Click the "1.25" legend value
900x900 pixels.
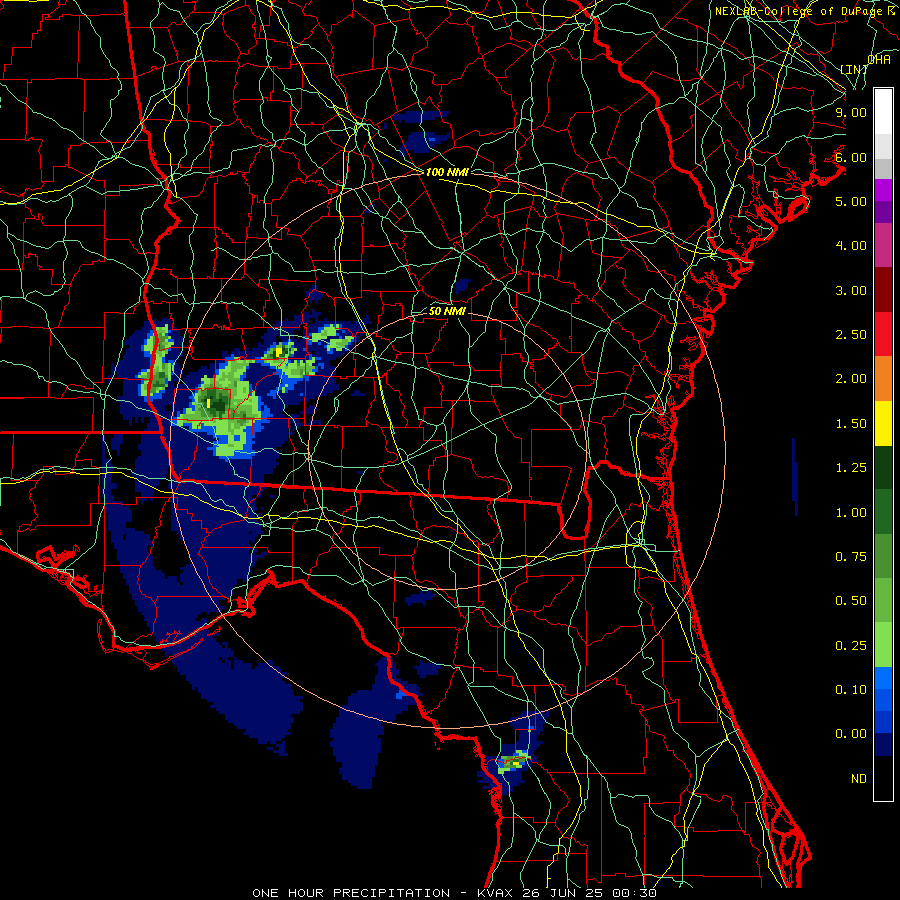(x=851, y=468)
